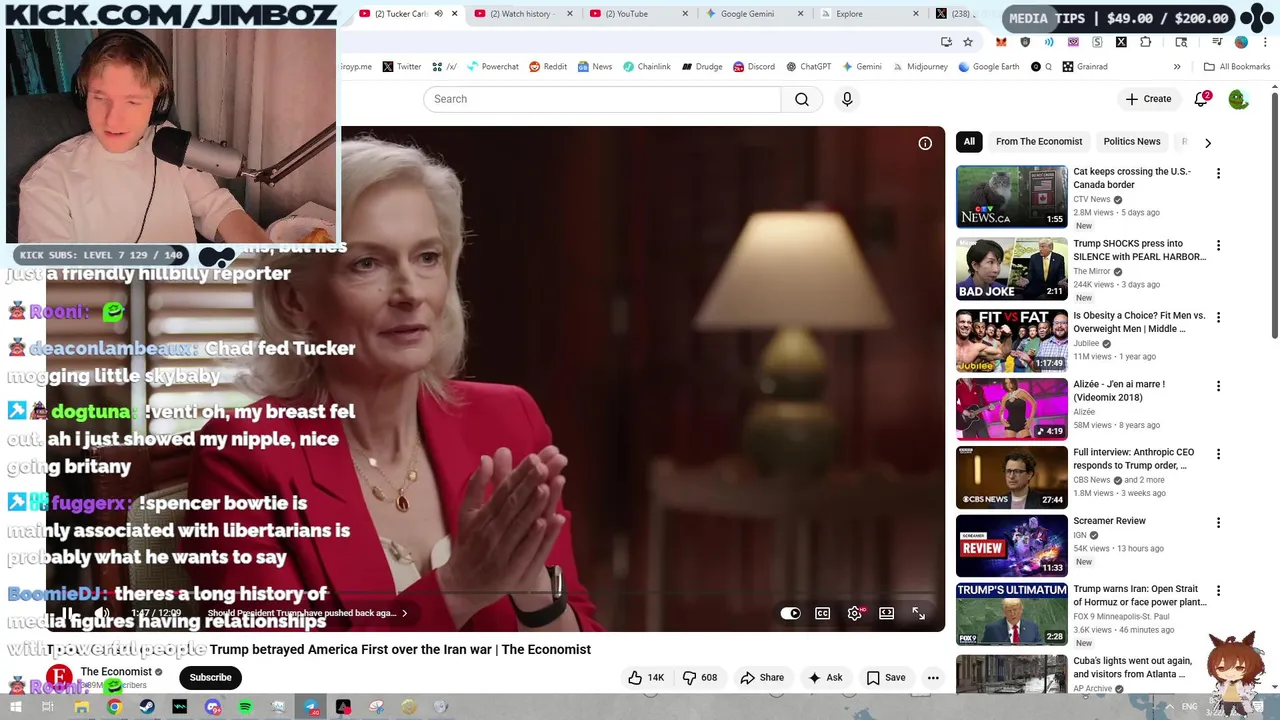Viewport: 1280px width, 720px height.
Task: Toggle closed captions CC button
Action: 822,613
